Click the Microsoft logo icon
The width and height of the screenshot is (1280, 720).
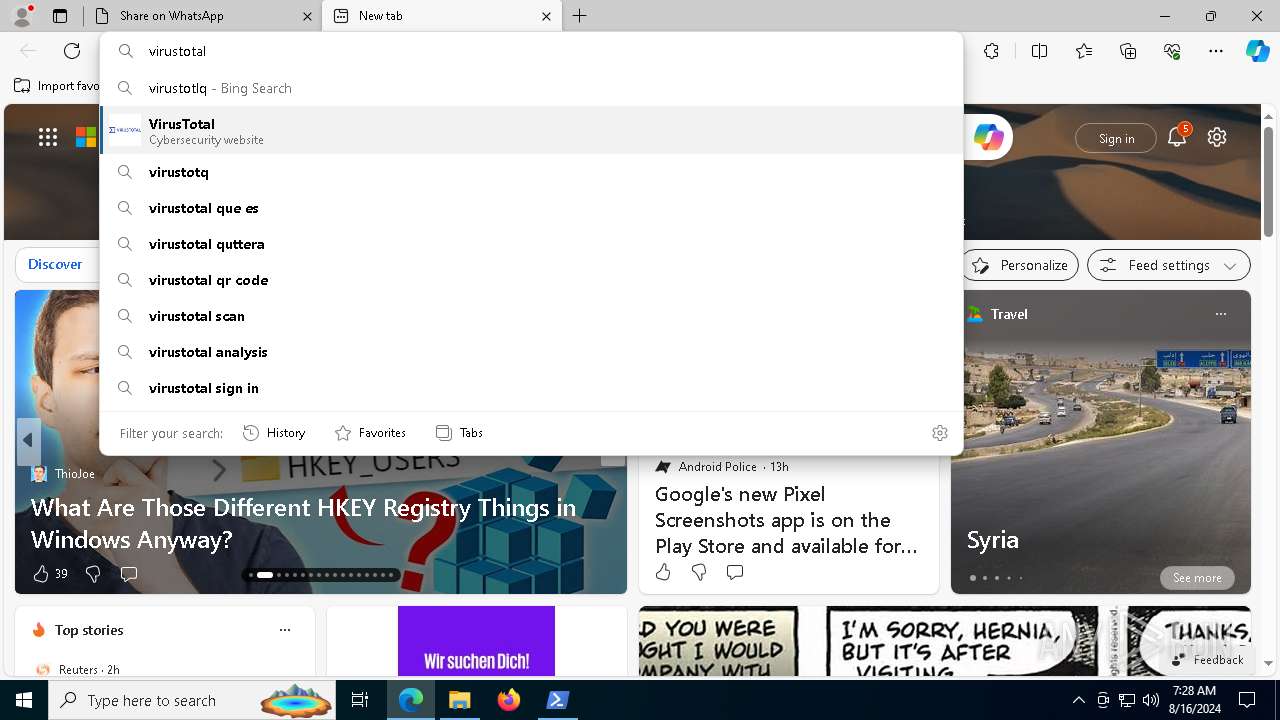tap(87, 137)
